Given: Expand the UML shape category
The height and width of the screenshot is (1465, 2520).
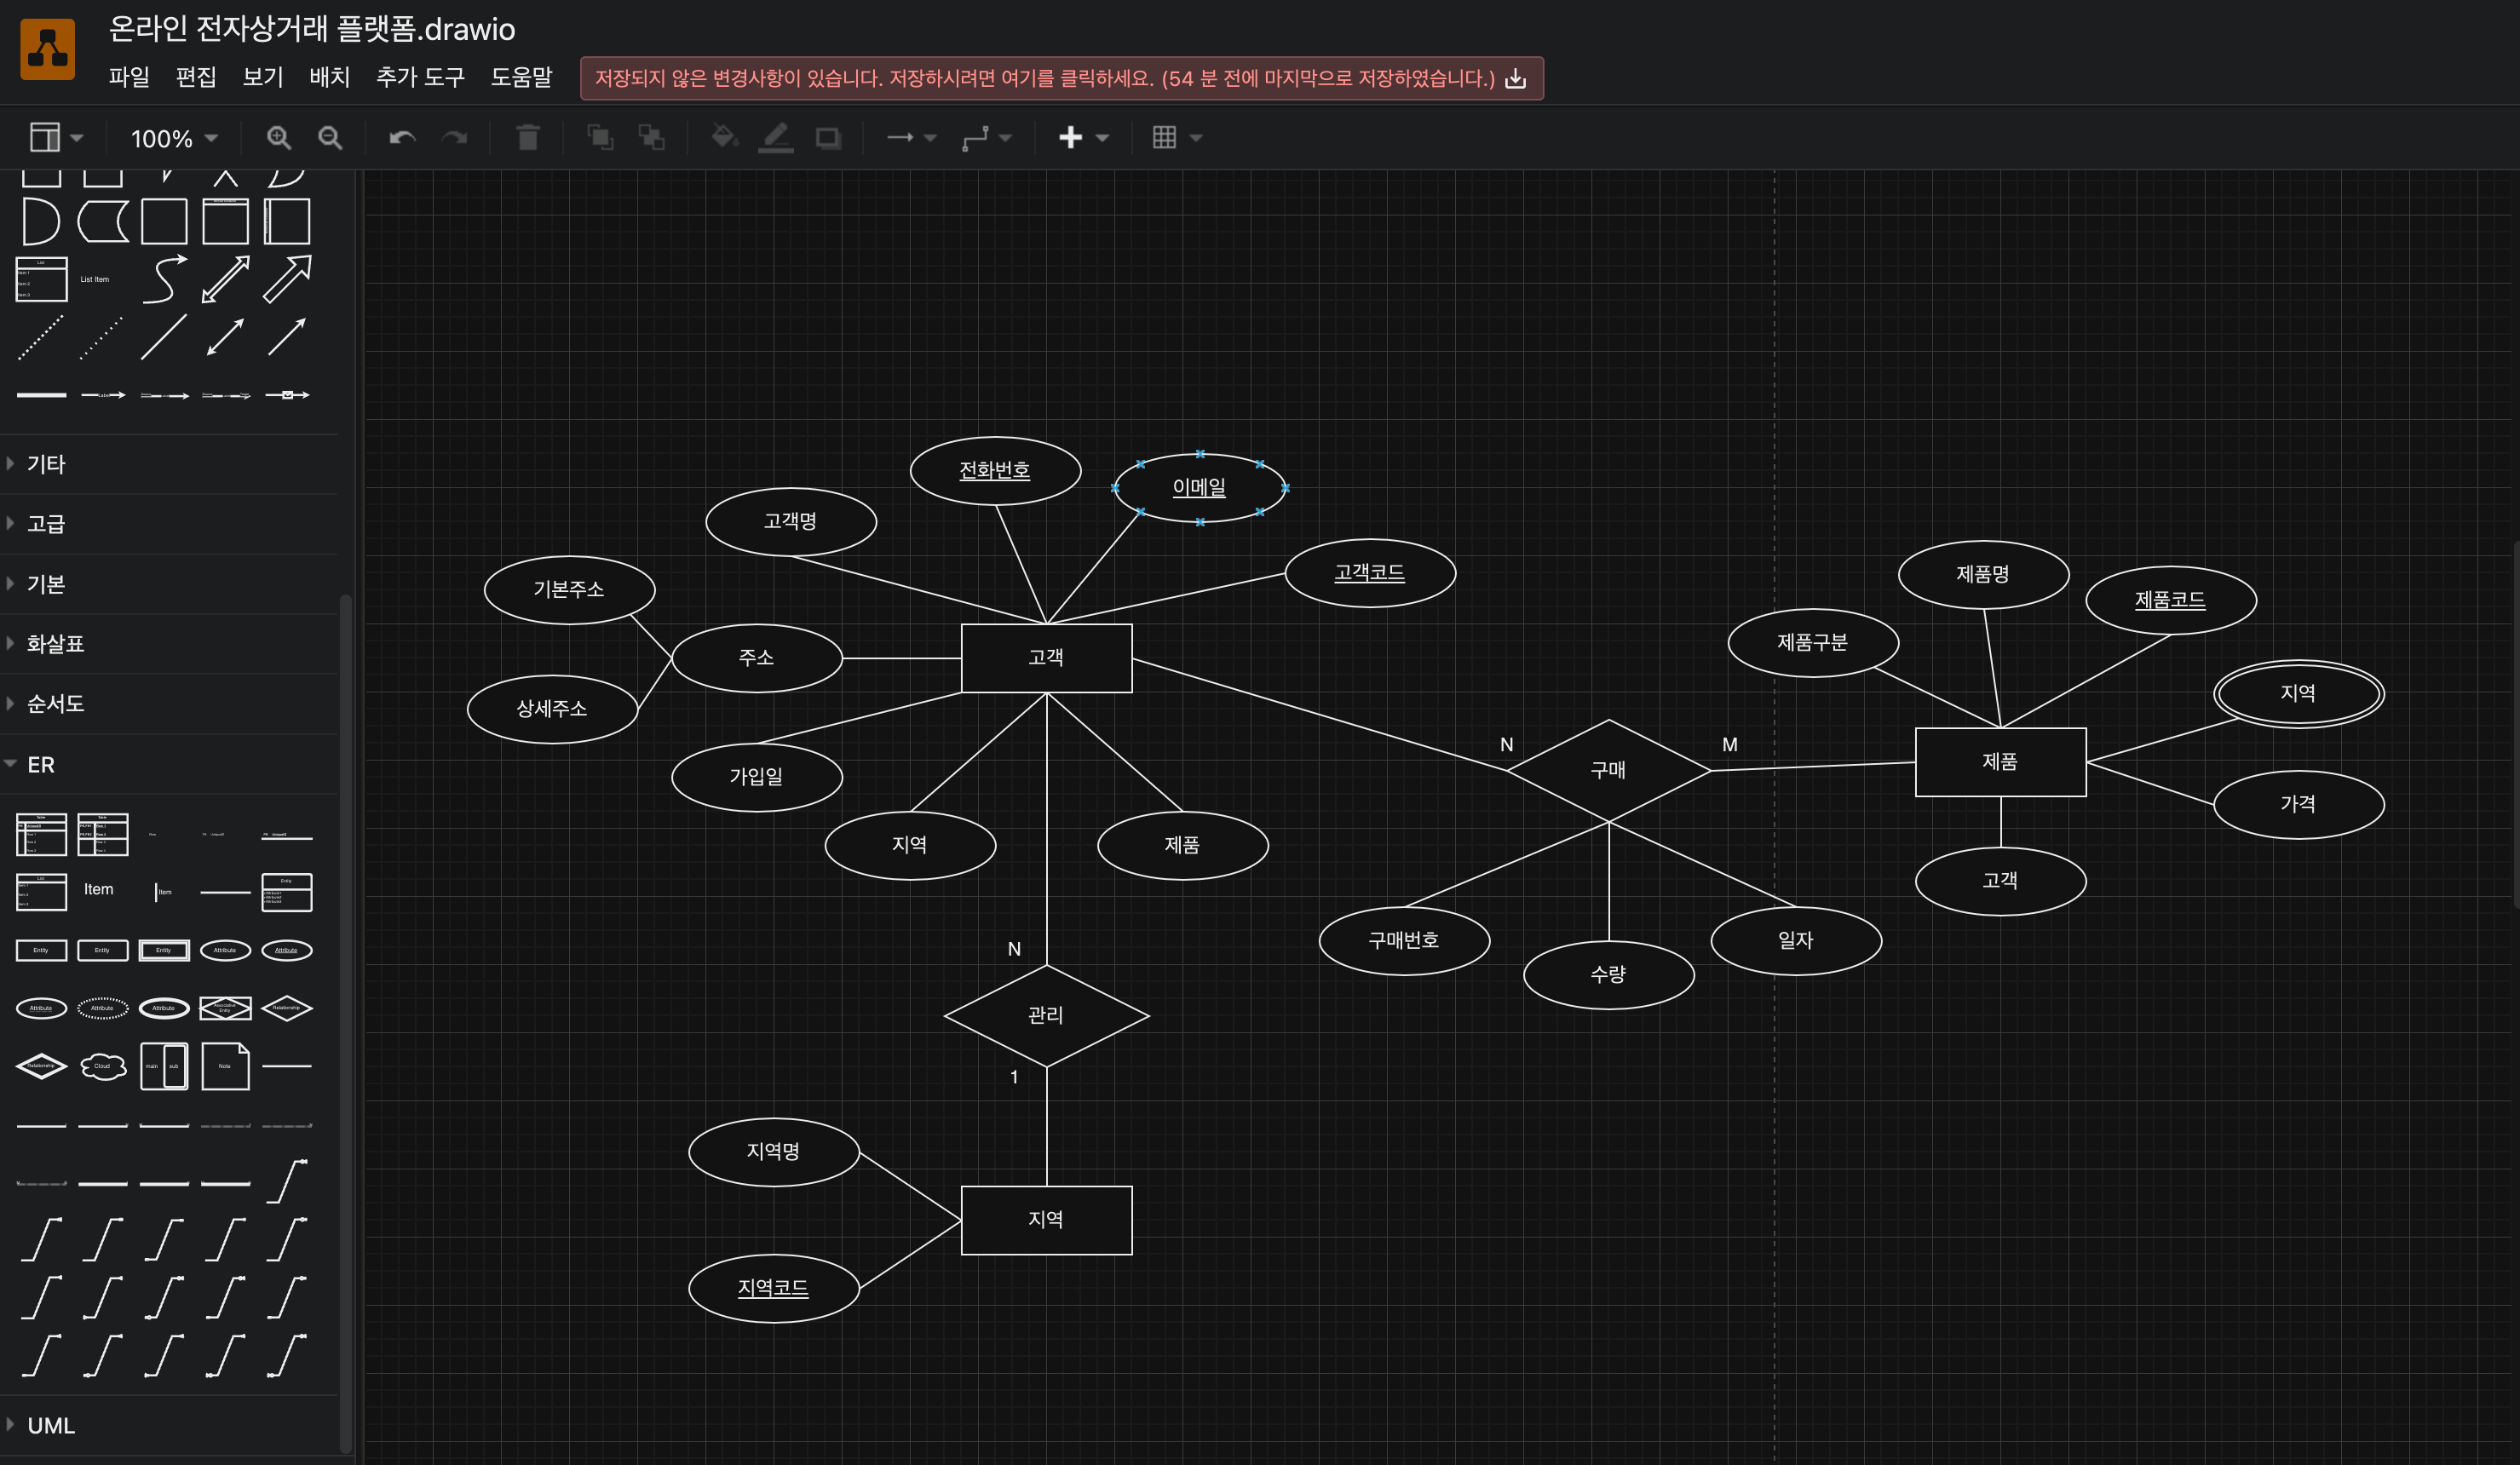Looking at the screenshot, I should point(50,1425).
